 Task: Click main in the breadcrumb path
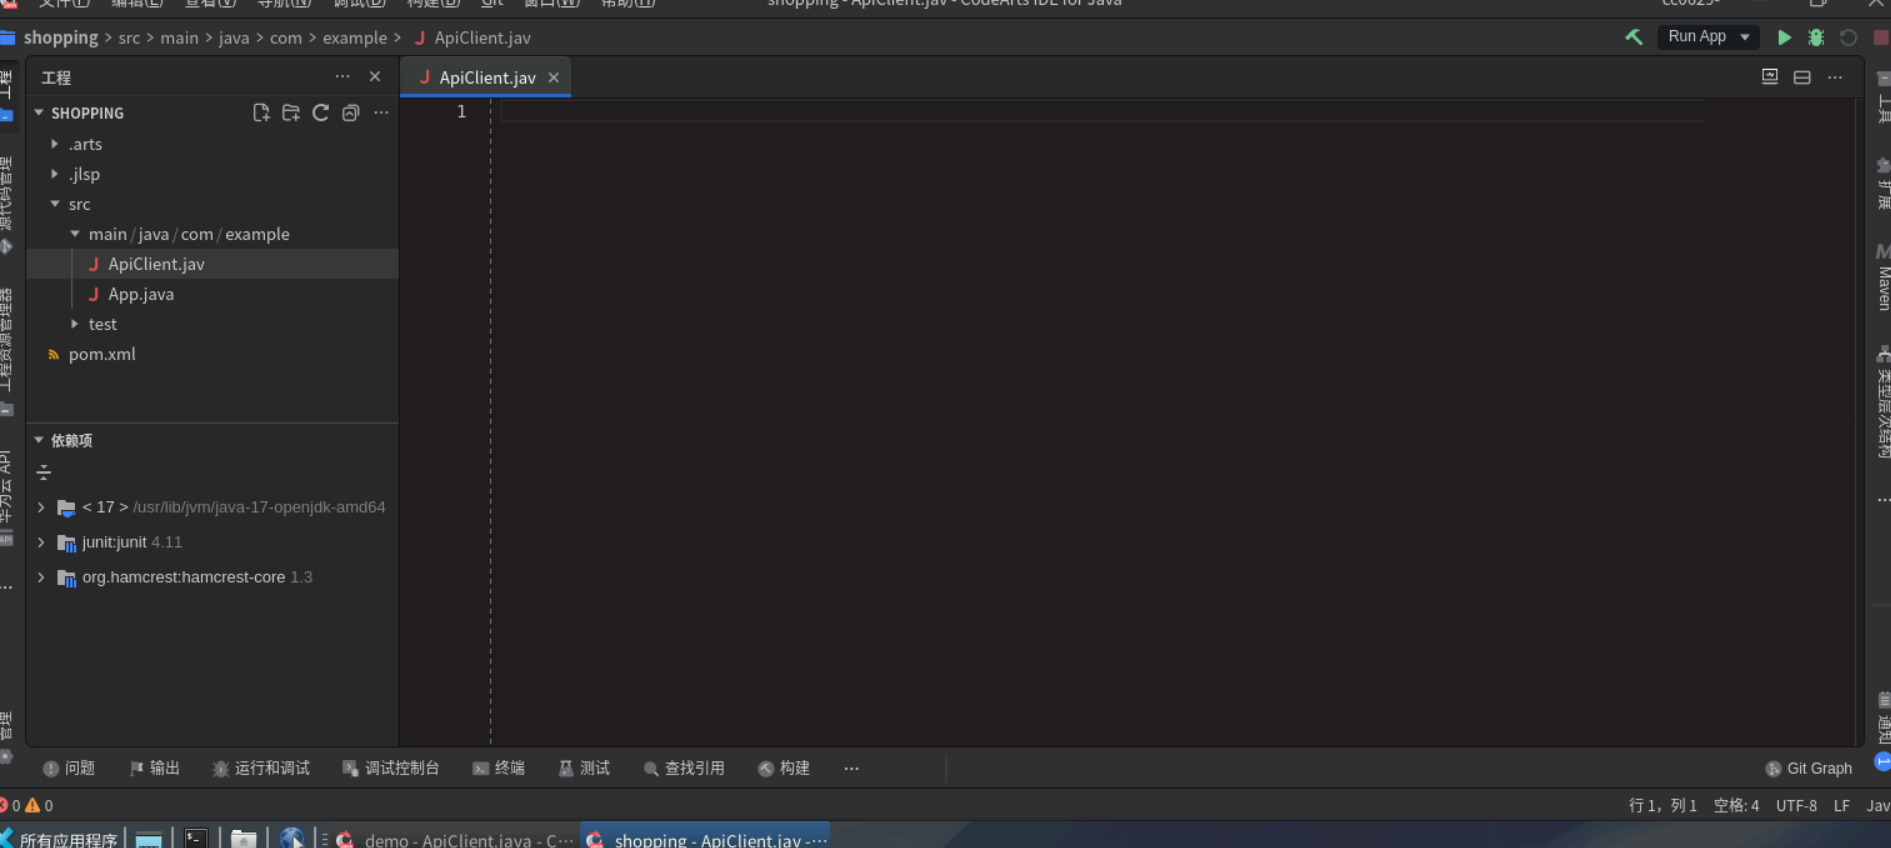pyautogui.click(x=179, y=38)
